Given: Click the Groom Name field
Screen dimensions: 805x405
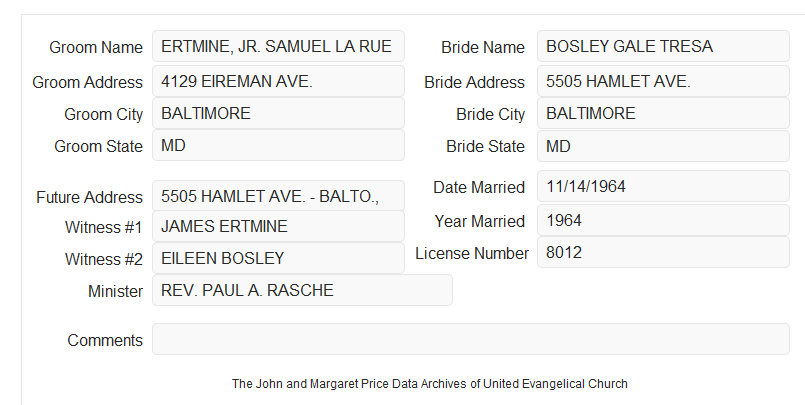Looking at the screenshot, I should click(x=278, y=46).
